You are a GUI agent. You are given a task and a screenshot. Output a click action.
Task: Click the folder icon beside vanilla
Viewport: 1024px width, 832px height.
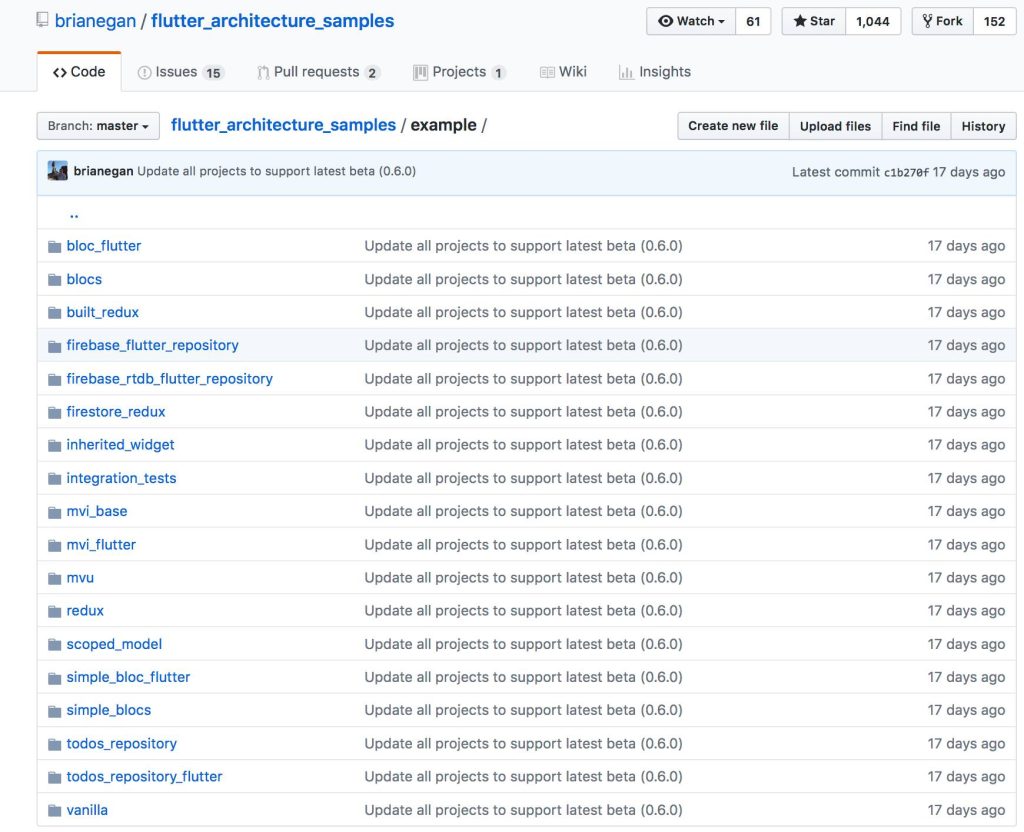(55, 811)
